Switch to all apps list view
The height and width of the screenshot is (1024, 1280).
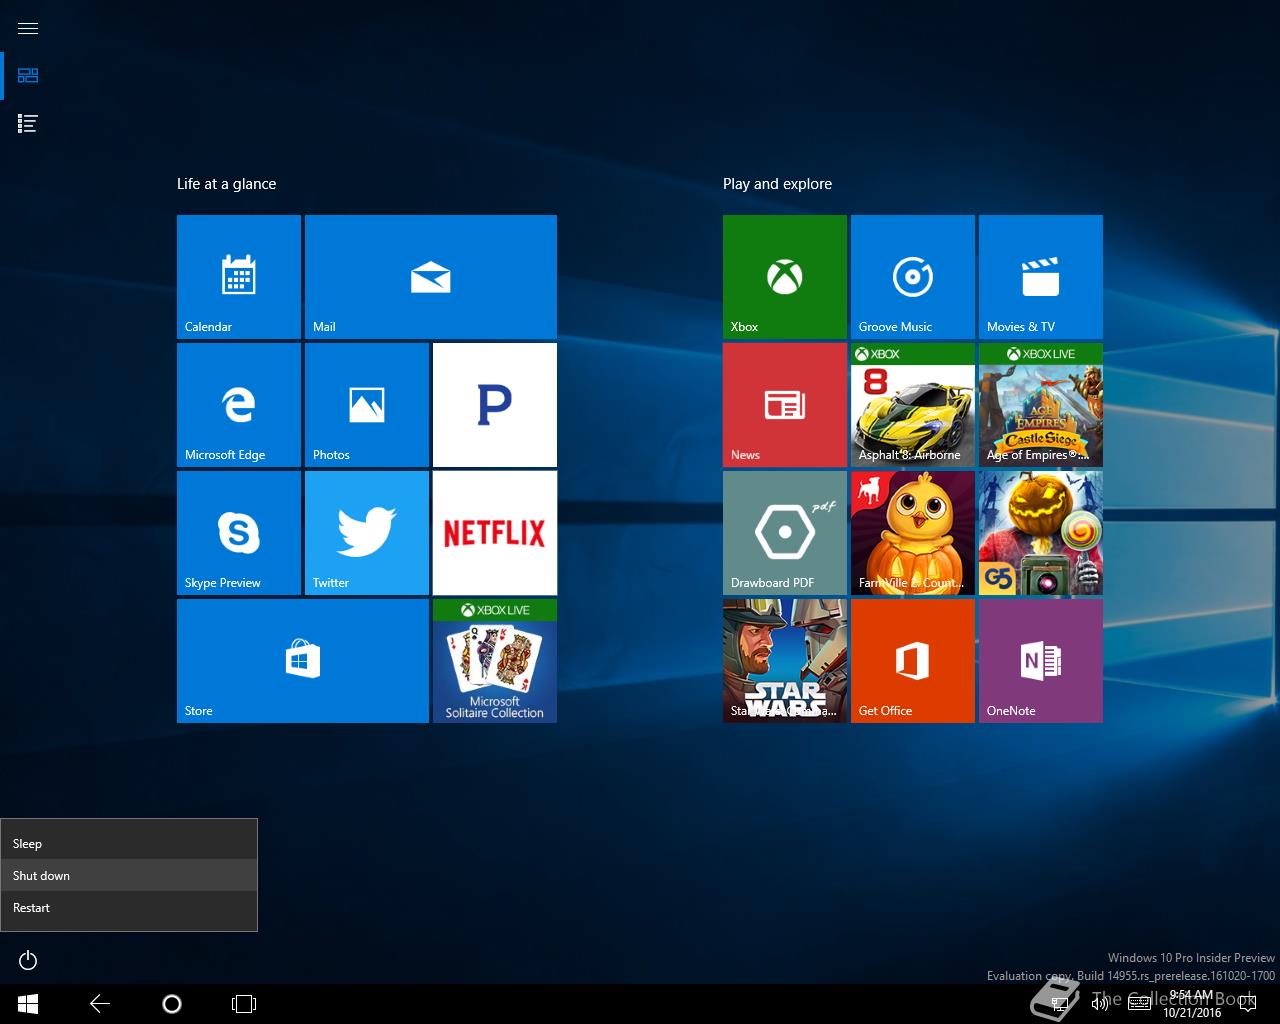pyautogui.click(x=28, y=124)
